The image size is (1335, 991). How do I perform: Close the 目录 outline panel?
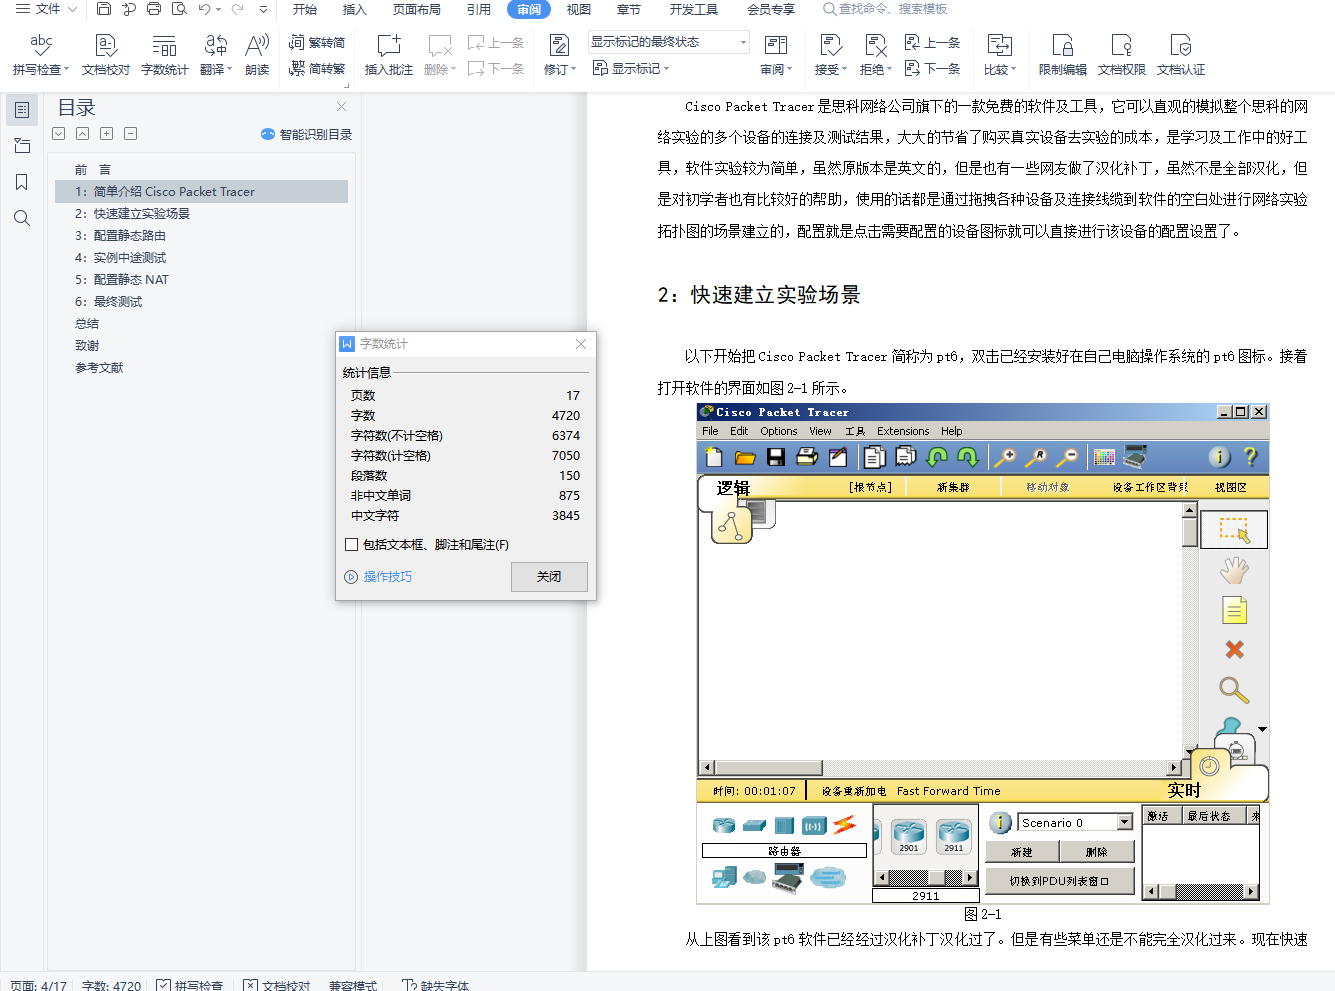coord(342,106)
